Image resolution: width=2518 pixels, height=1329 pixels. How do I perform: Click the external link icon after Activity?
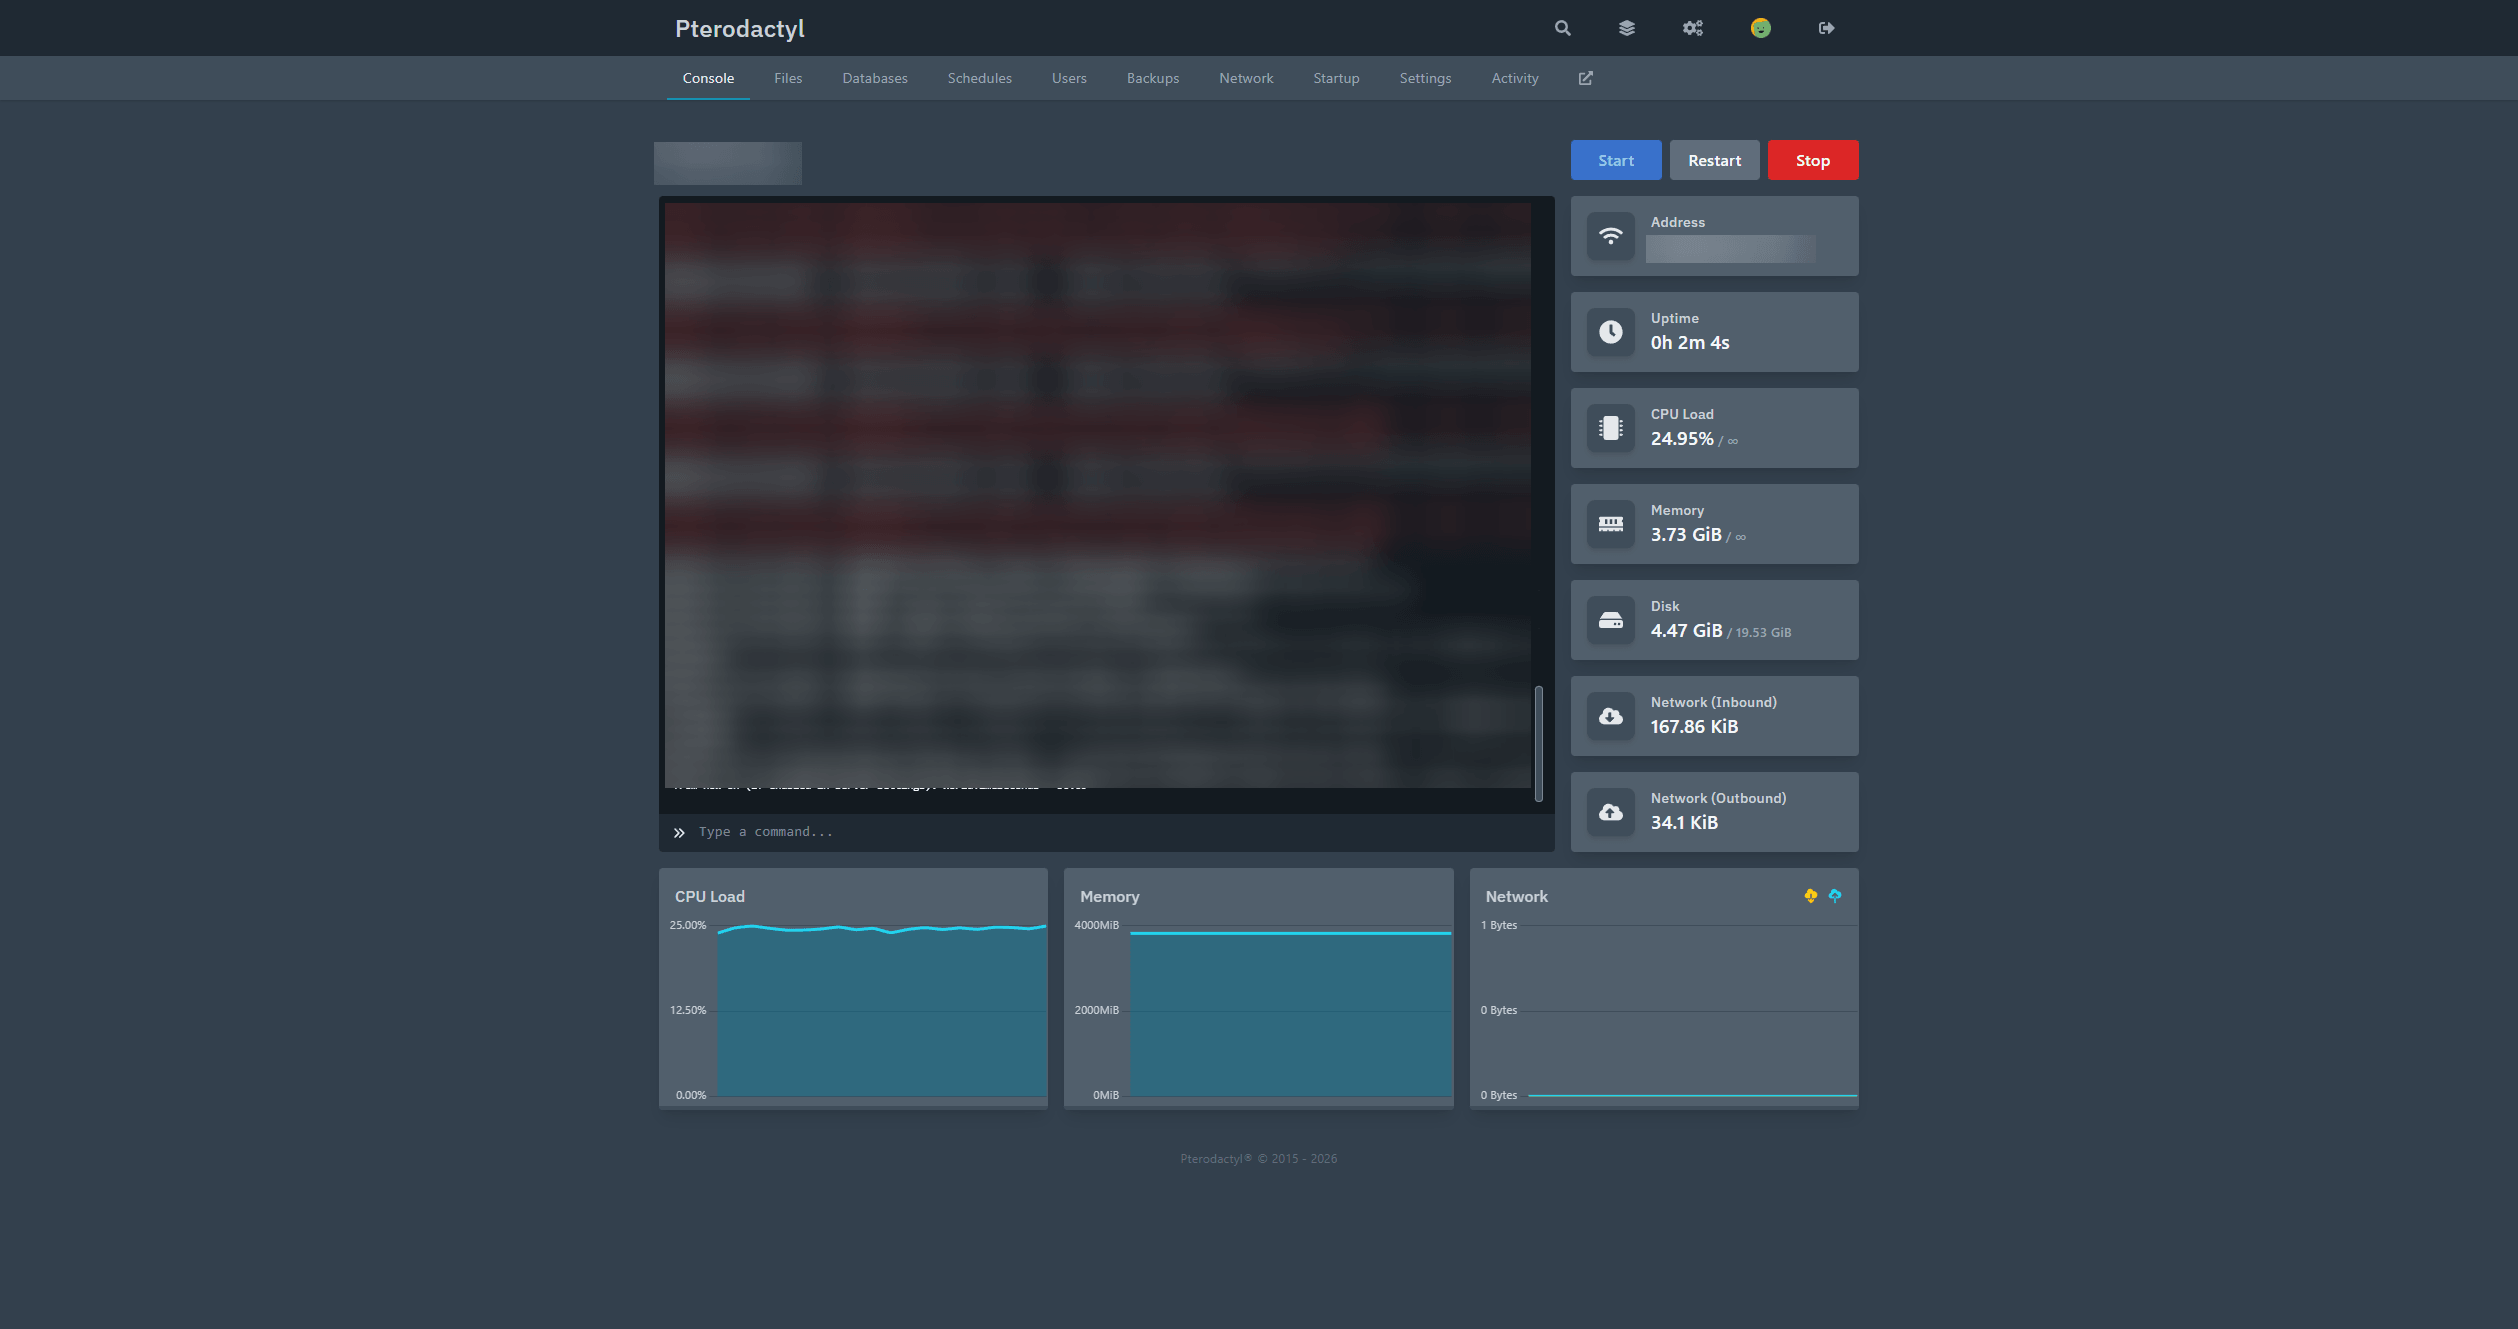click(1585, 78)
